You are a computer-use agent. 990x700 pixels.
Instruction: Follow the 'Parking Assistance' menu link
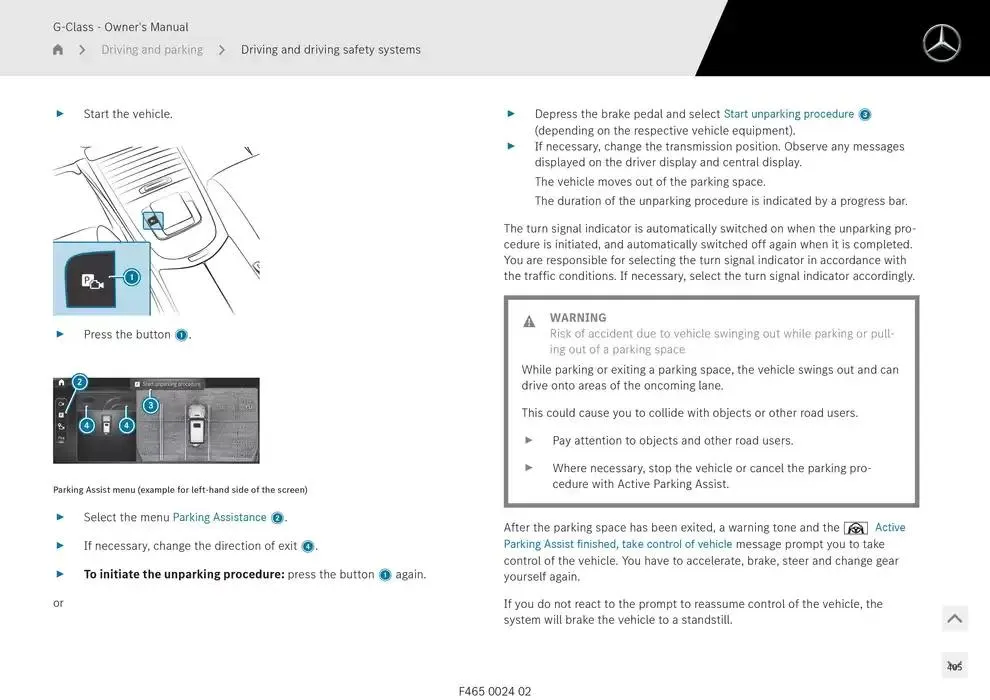click(219, 517)
